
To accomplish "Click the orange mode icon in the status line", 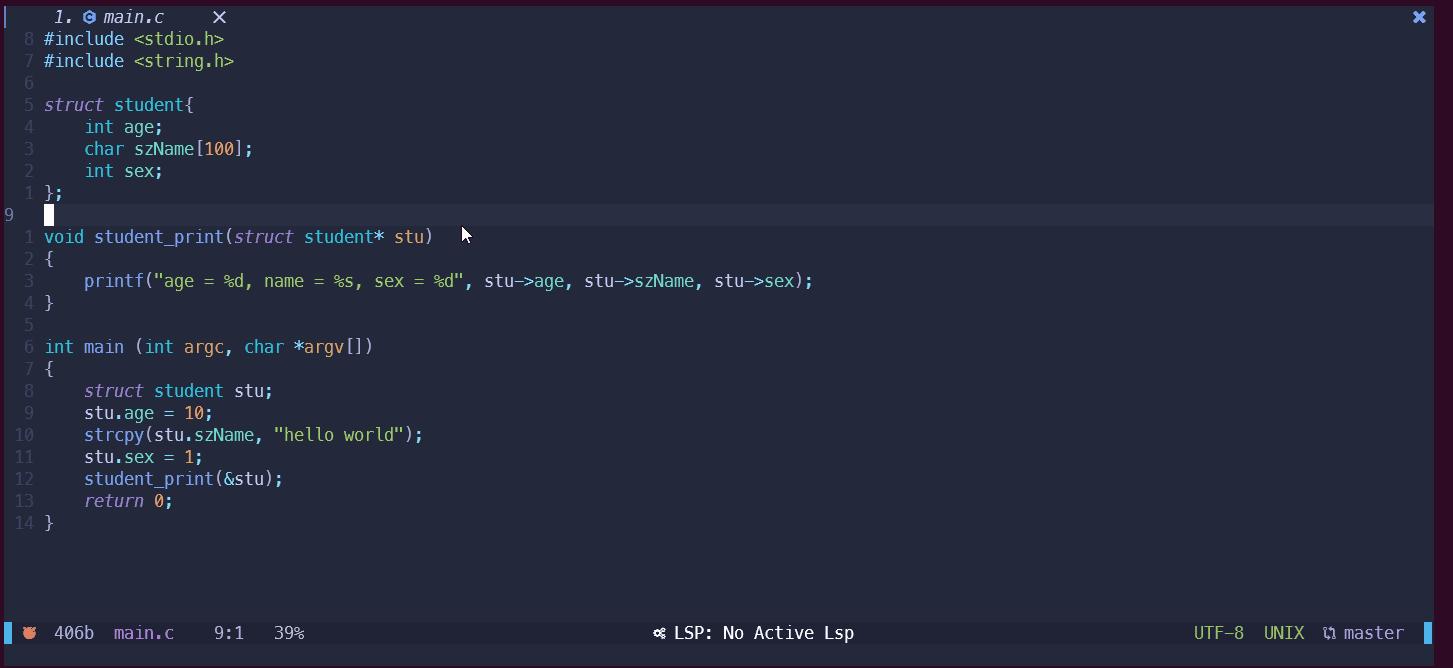I will (29, 633).
